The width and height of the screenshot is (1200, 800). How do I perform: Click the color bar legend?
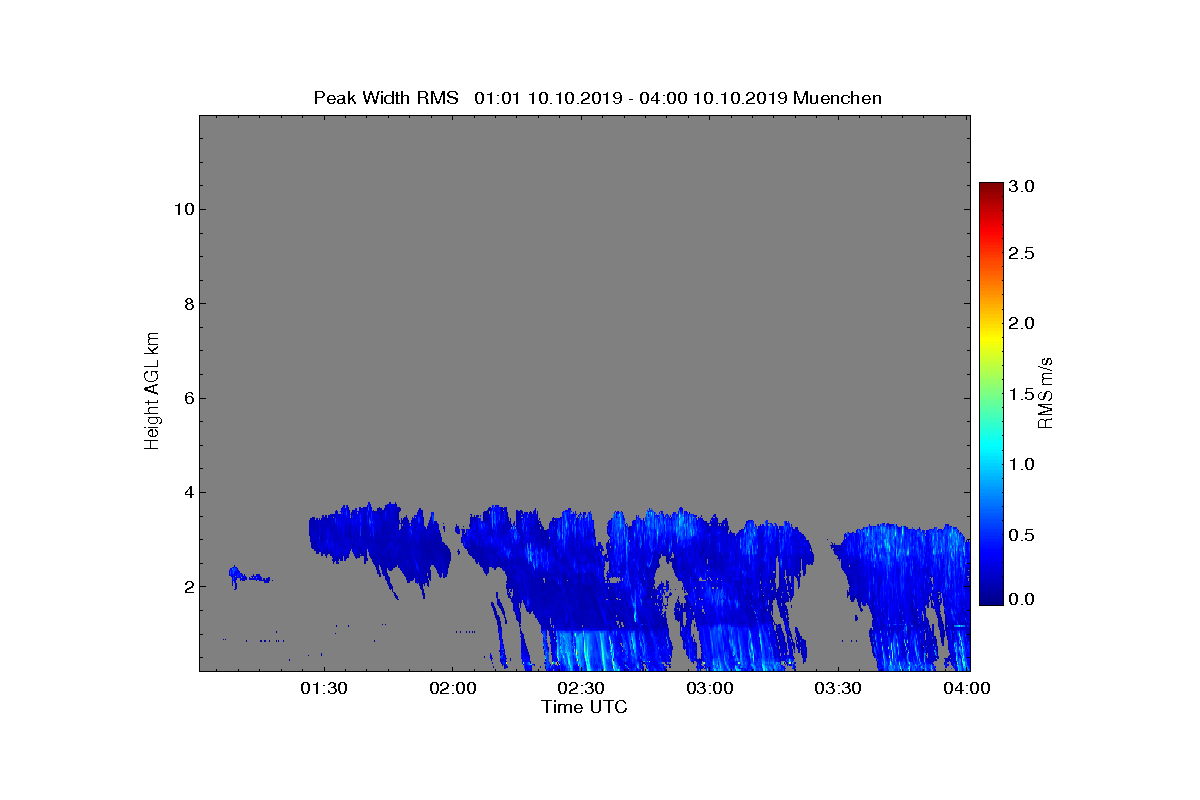pos(991,394)
